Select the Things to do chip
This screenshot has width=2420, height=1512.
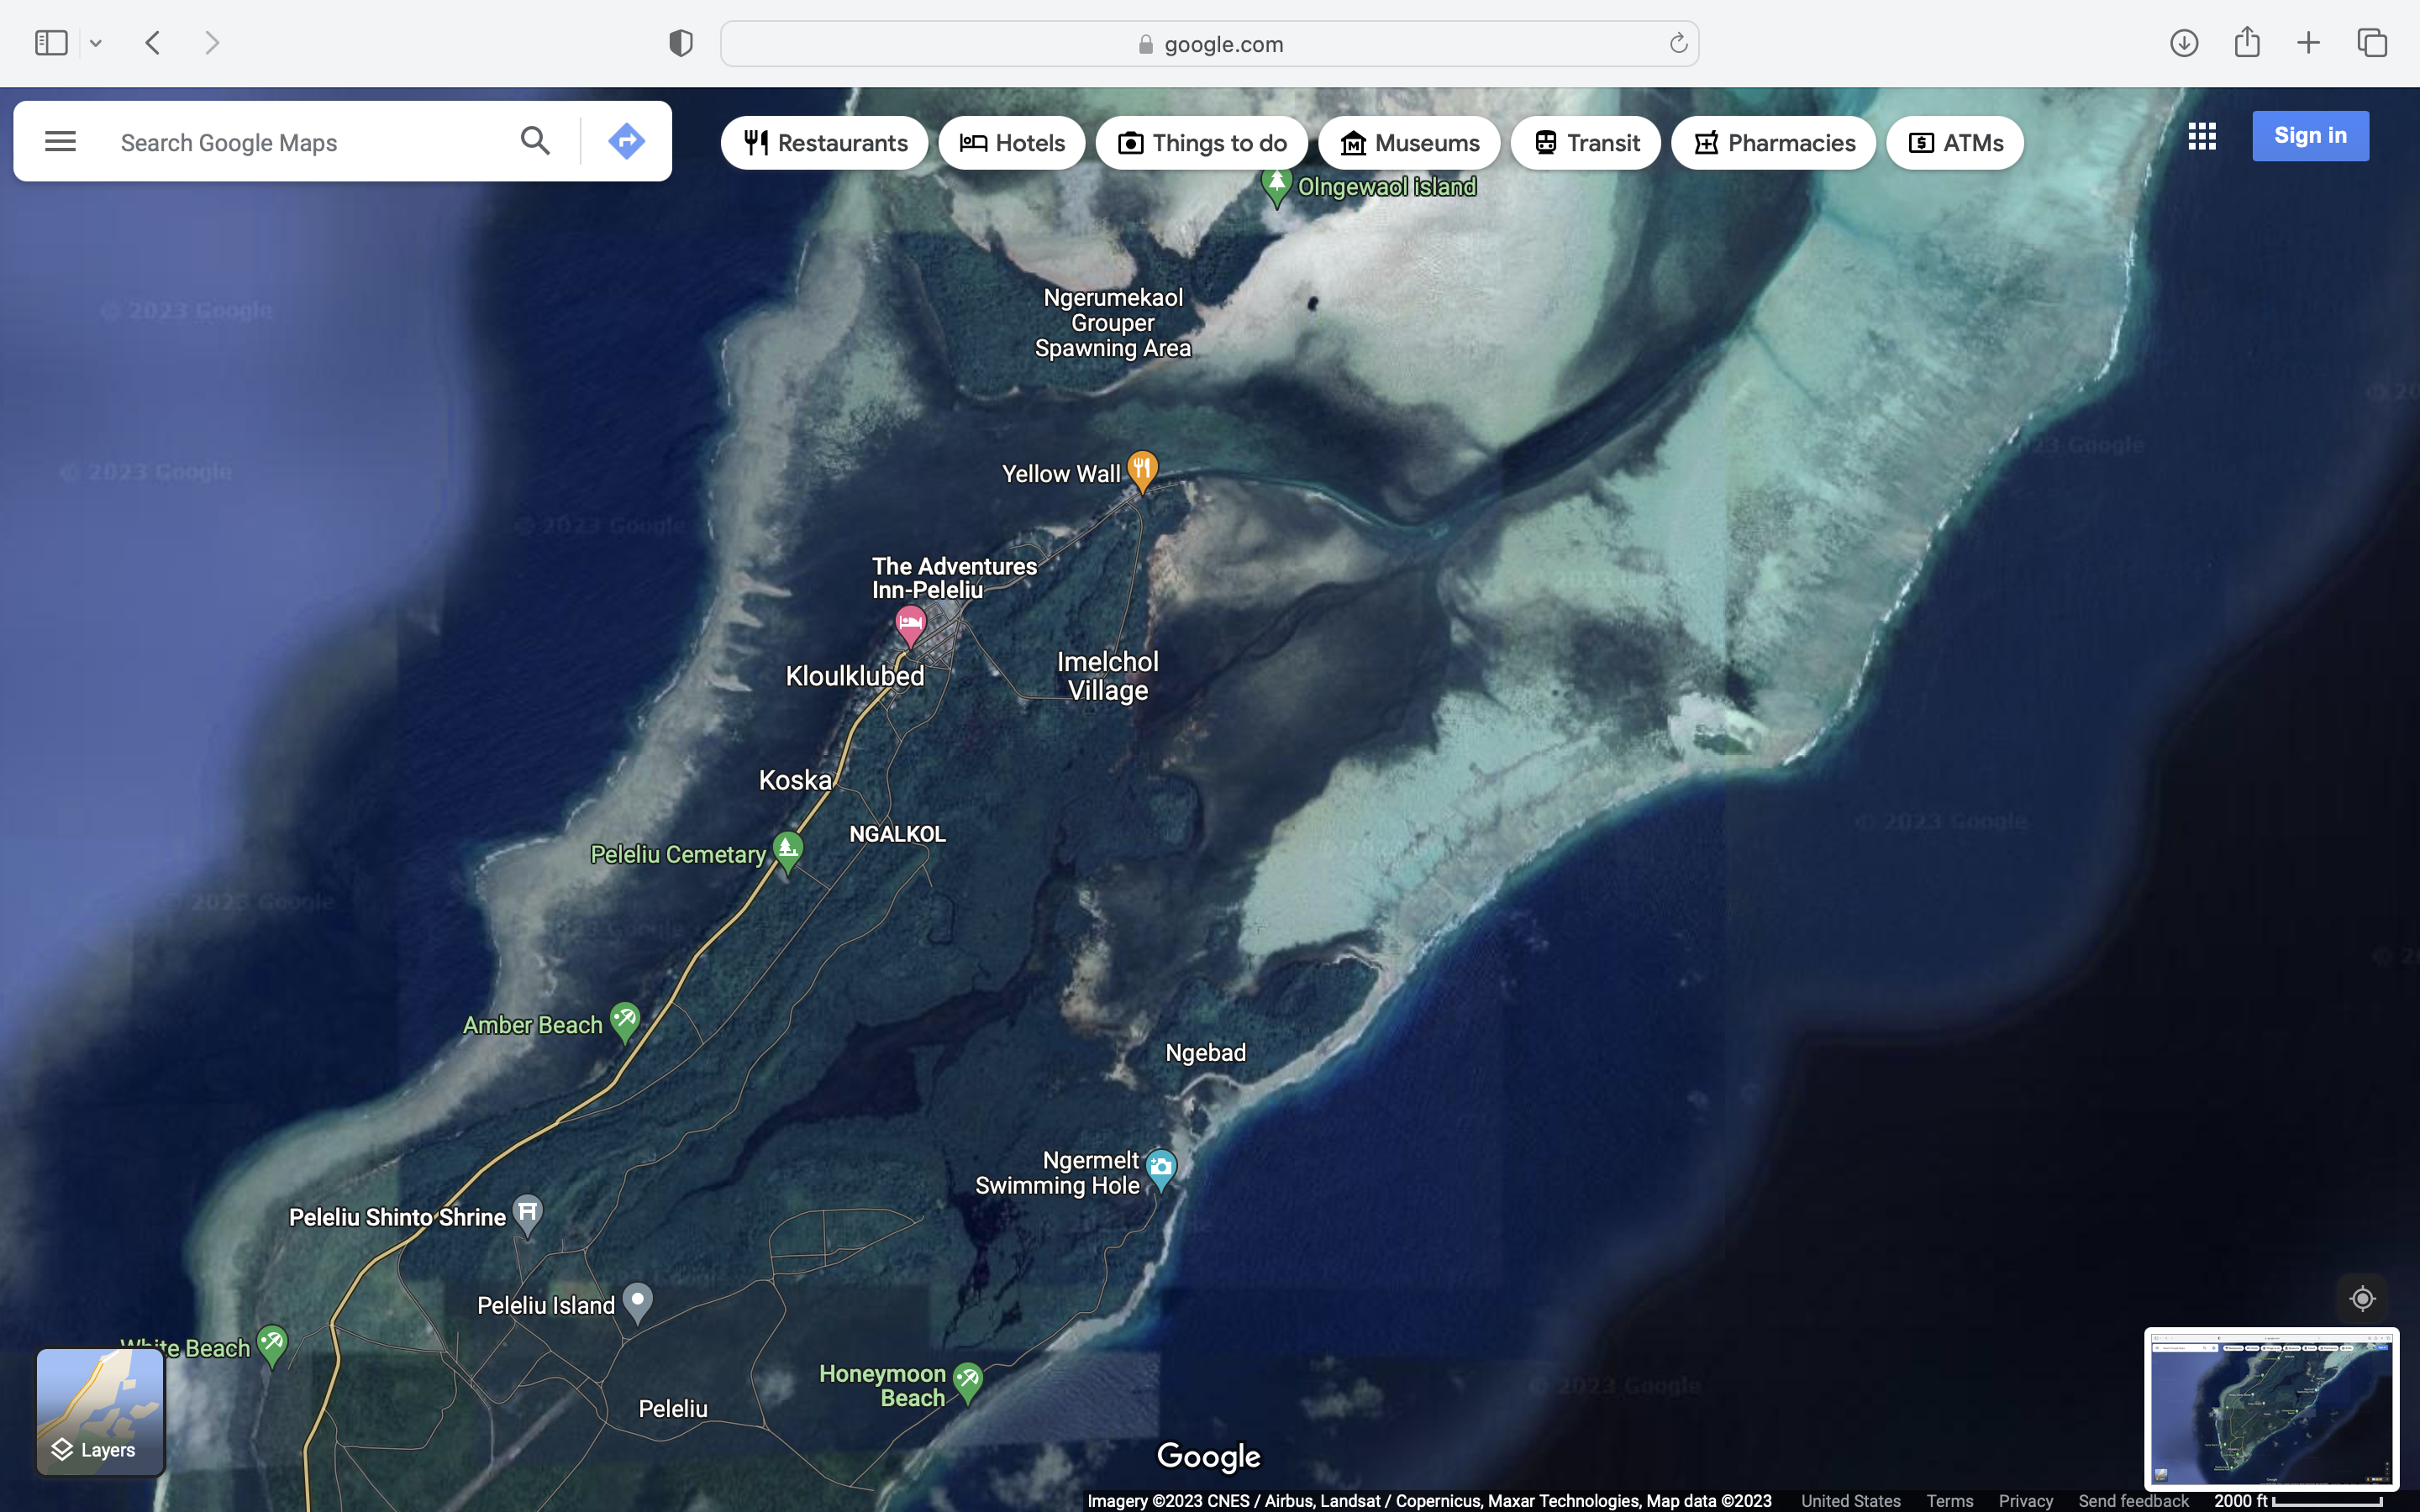(1201, 143)
